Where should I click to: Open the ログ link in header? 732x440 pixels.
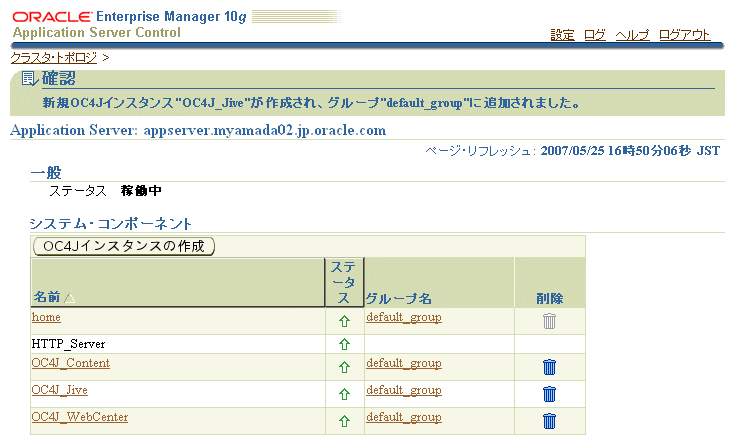coord(595,35)
